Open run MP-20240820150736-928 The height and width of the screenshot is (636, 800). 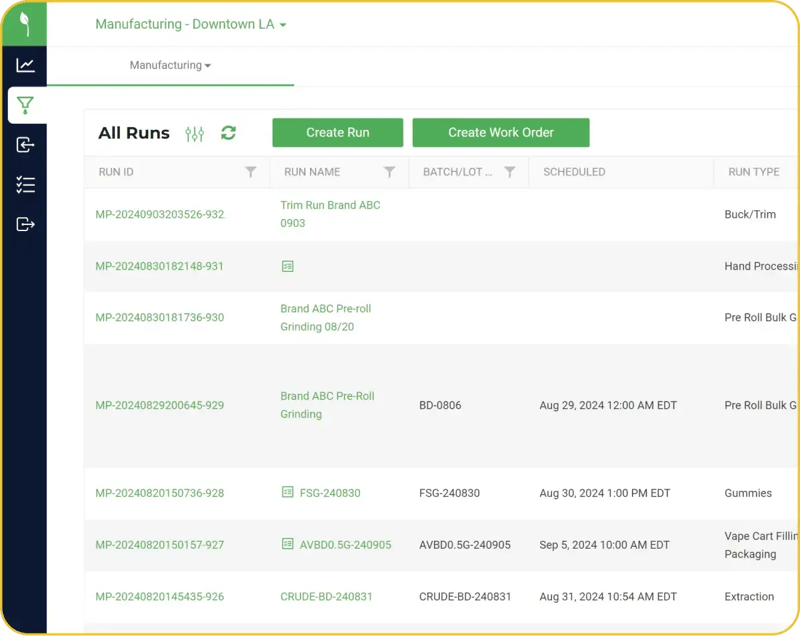[160, 493]
